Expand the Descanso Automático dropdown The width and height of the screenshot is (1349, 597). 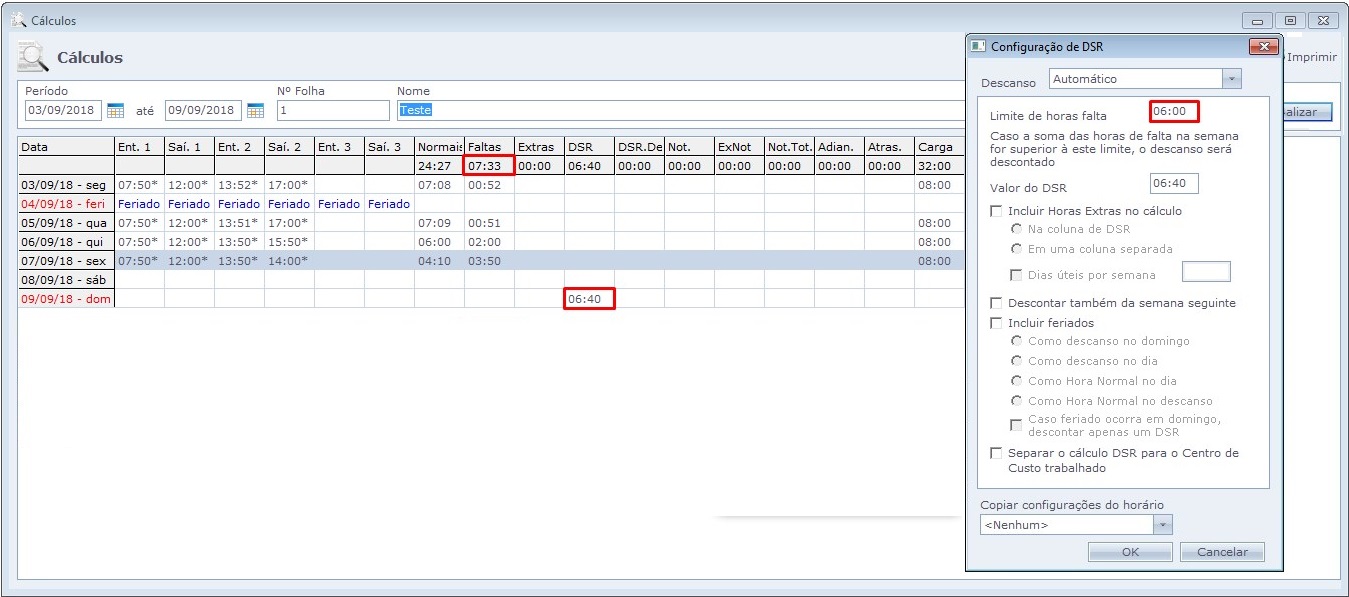(1231, 79)
